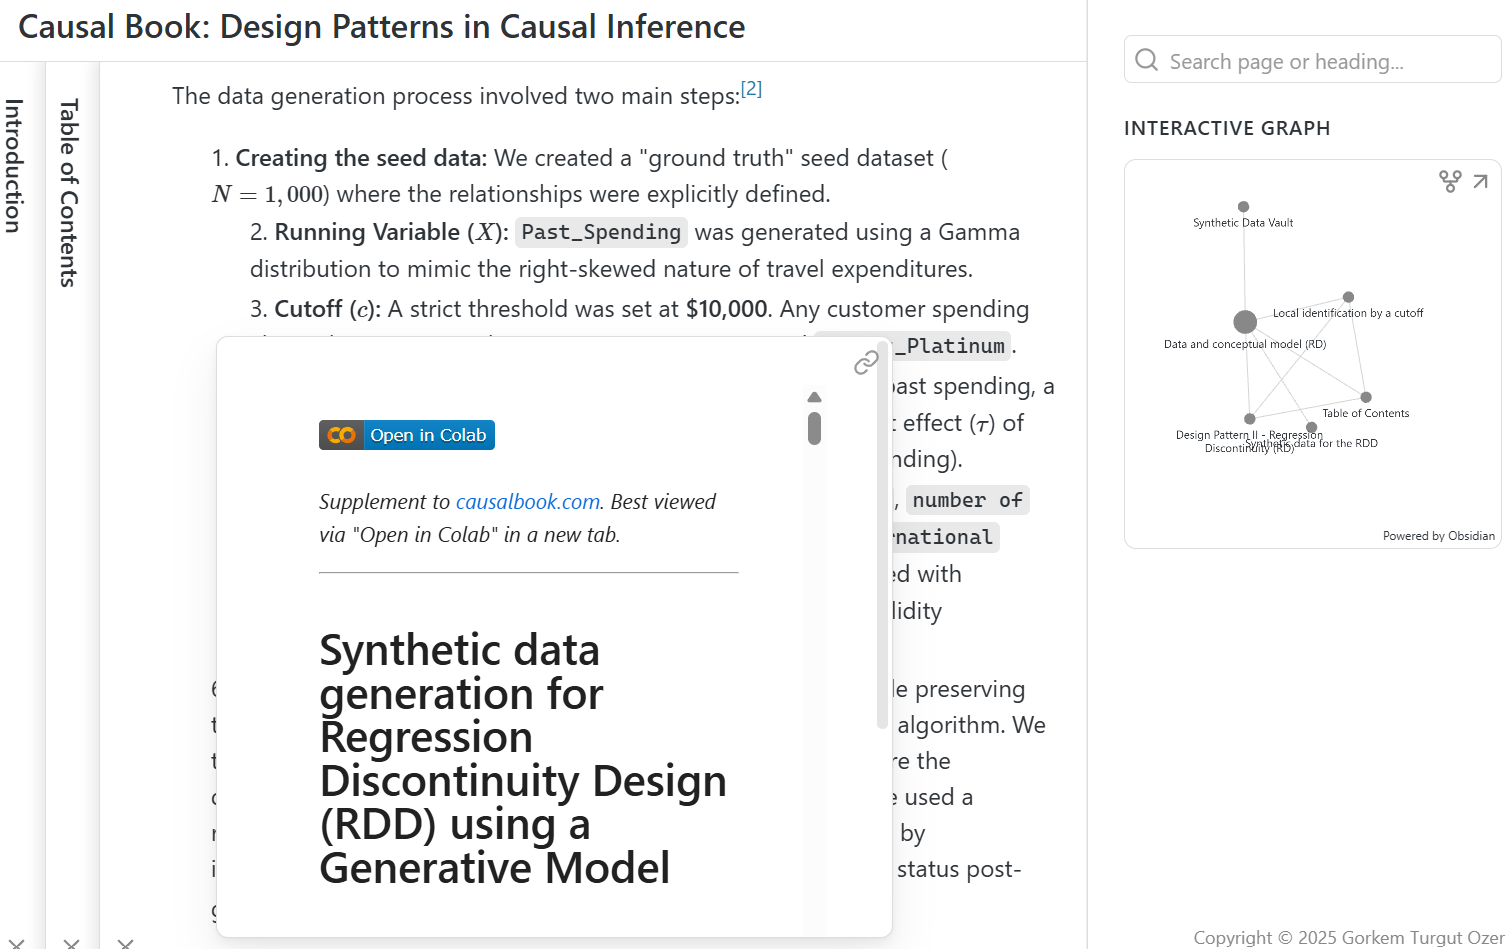Expand graph with the arrow icon
This screenshot has height=949, width=1507.
coord(1481,181)
